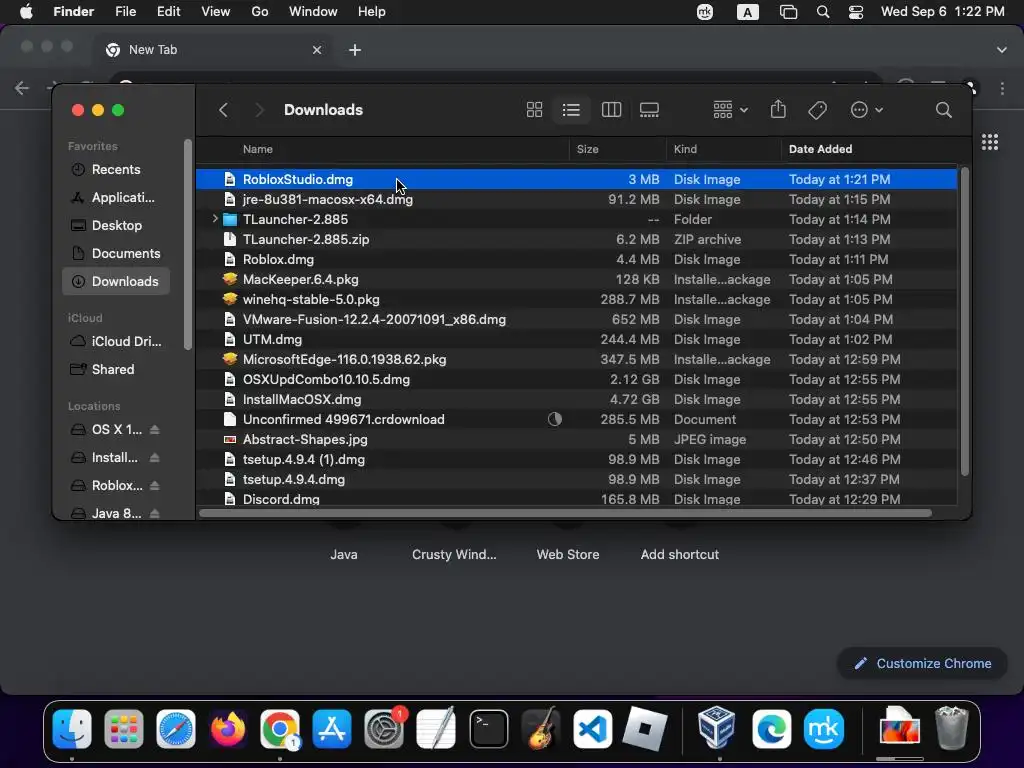1024x768 pixels.
Task: Eject the OS X volume in sidebar
Action: (154, 430)
